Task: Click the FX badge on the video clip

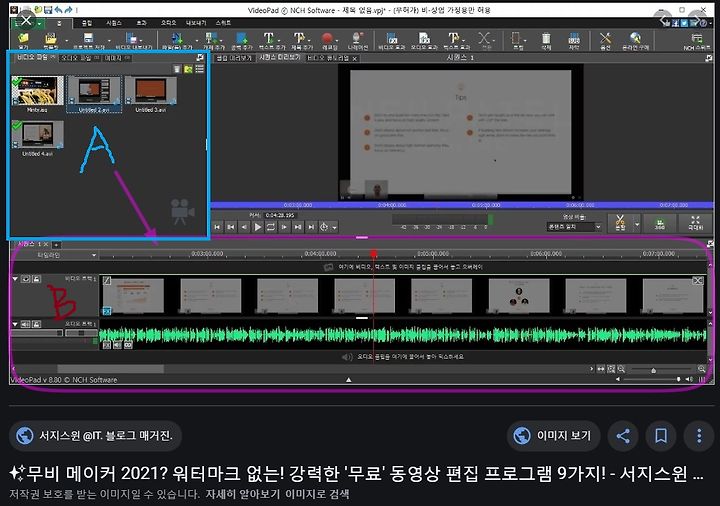Action: 107,311
